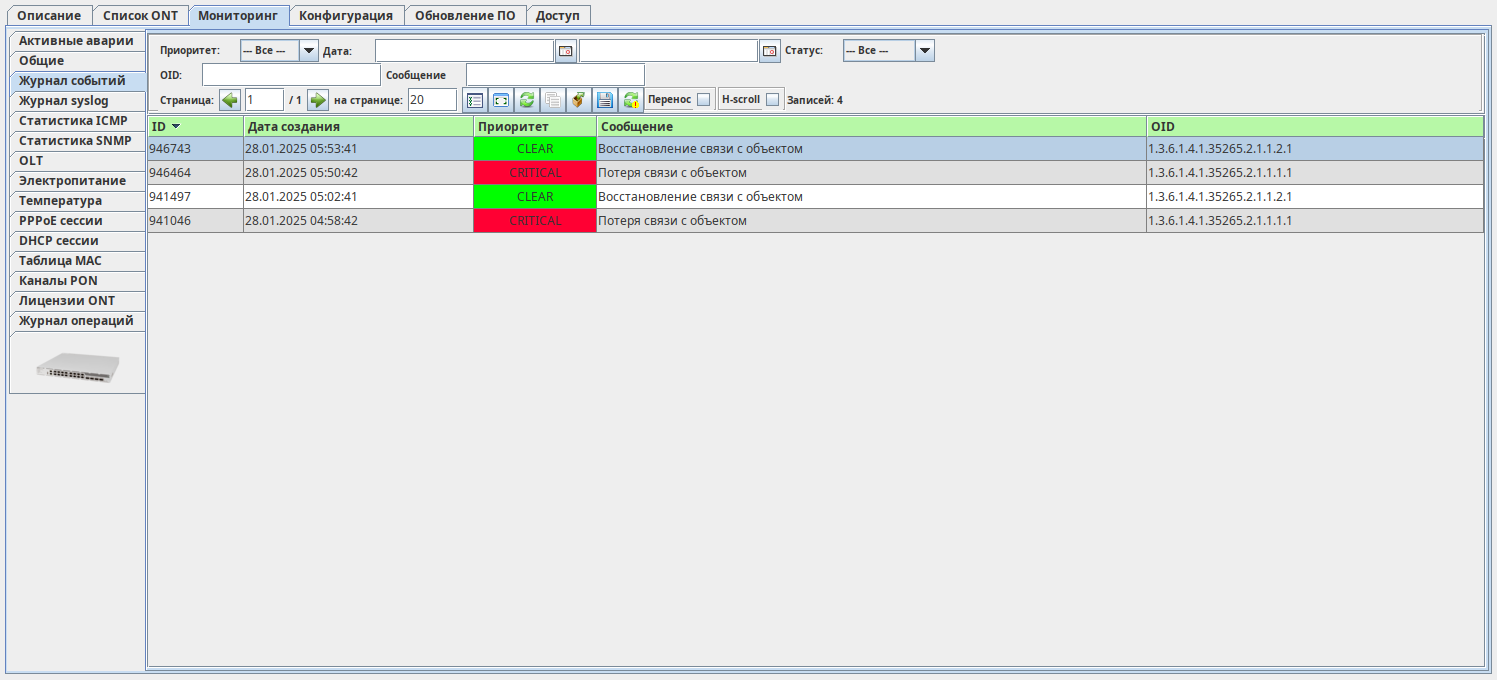
Task: Sort by Дата создания column header
Action: (358, 127)
